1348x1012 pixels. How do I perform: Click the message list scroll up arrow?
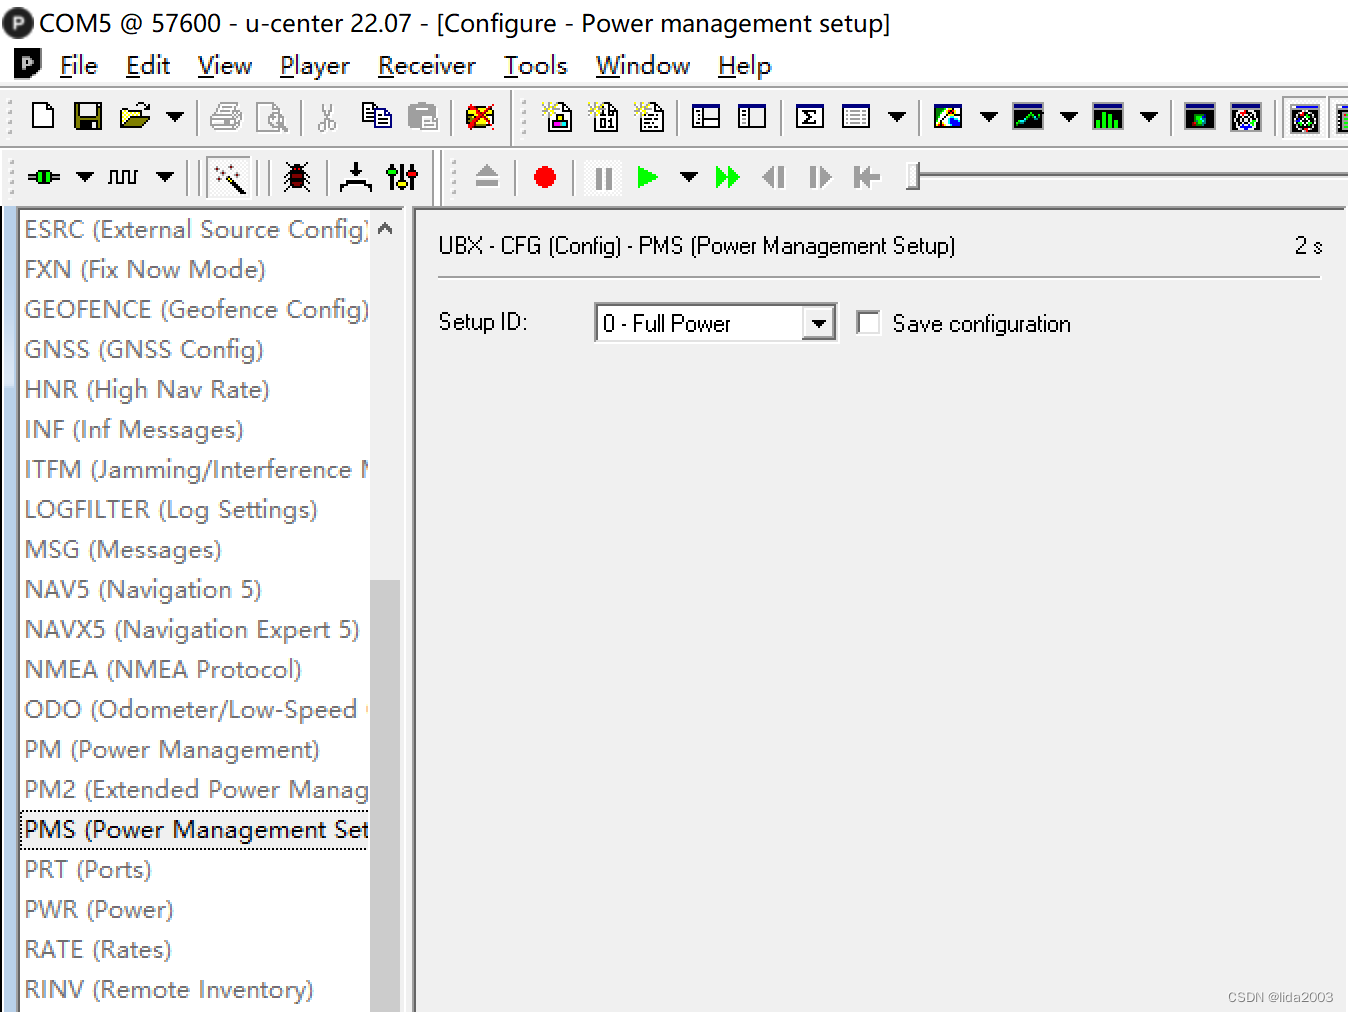(x=385, y=229)
